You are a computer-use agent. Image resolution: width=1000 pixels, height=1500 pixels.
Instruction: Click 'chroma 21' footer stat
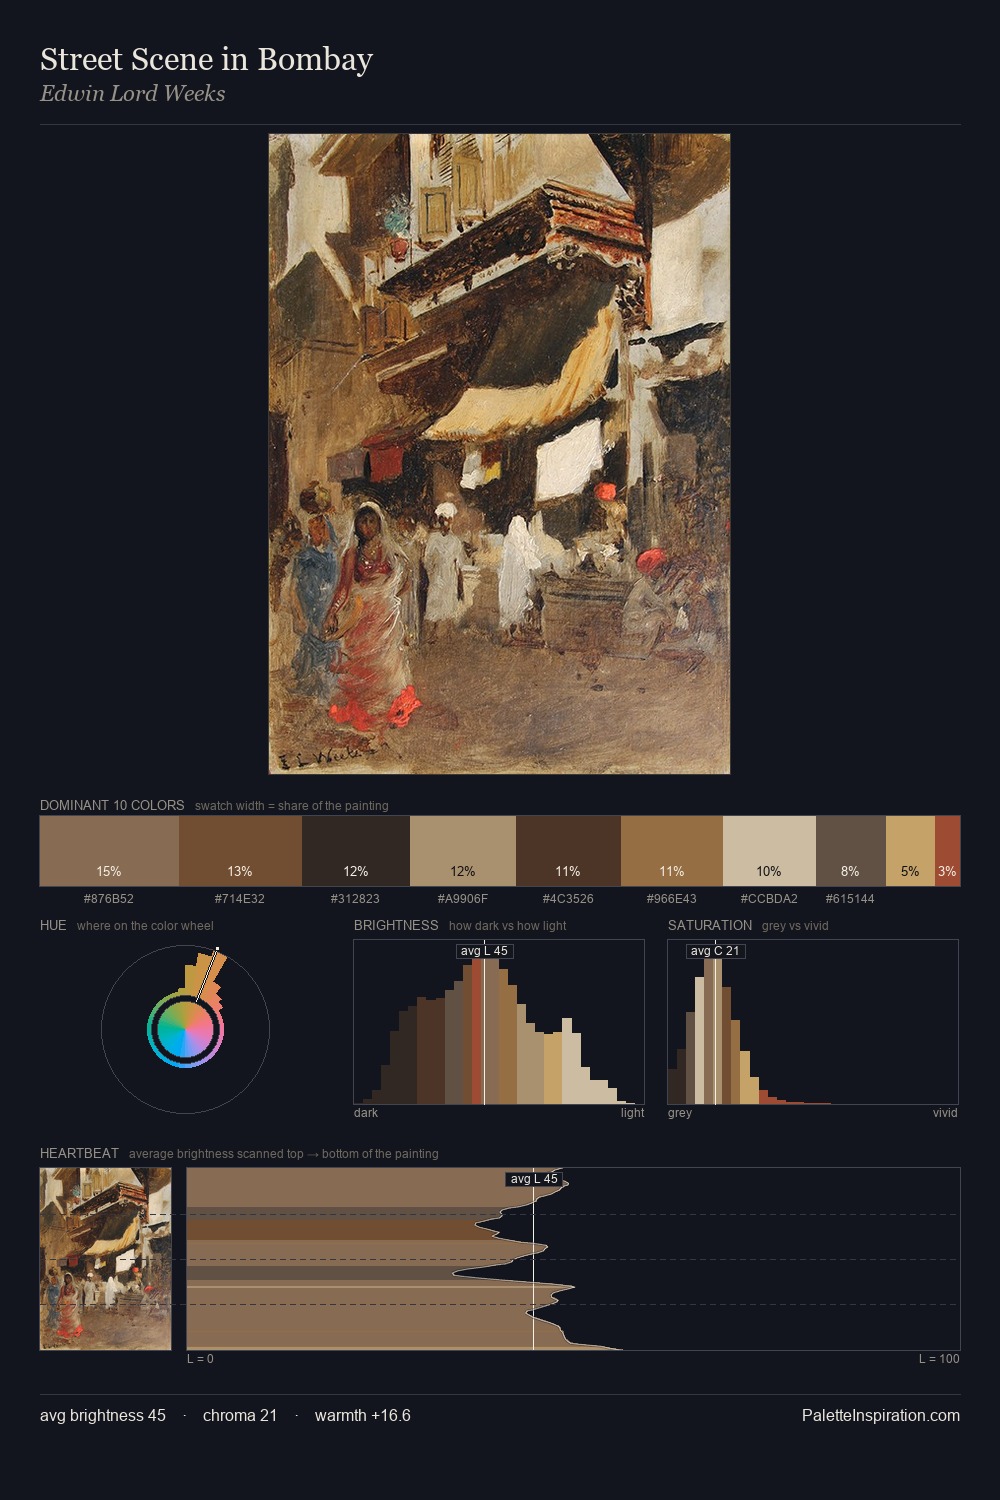pos(240,1415)
